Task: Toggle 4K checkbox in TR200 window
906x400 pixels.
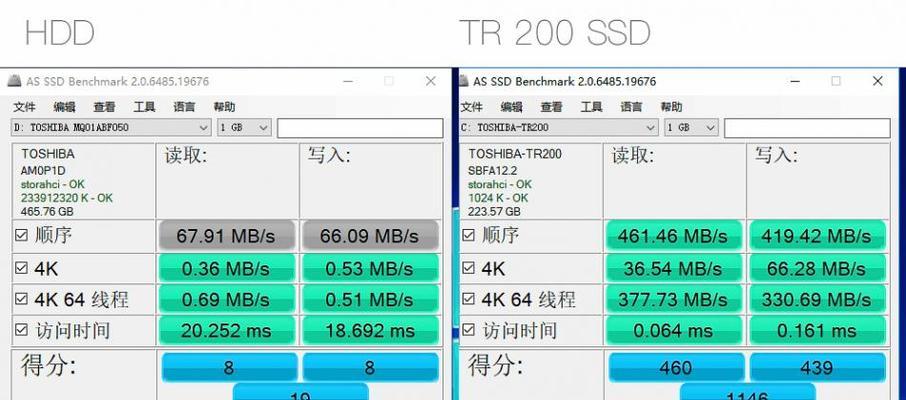Action: tap(469, 268)
